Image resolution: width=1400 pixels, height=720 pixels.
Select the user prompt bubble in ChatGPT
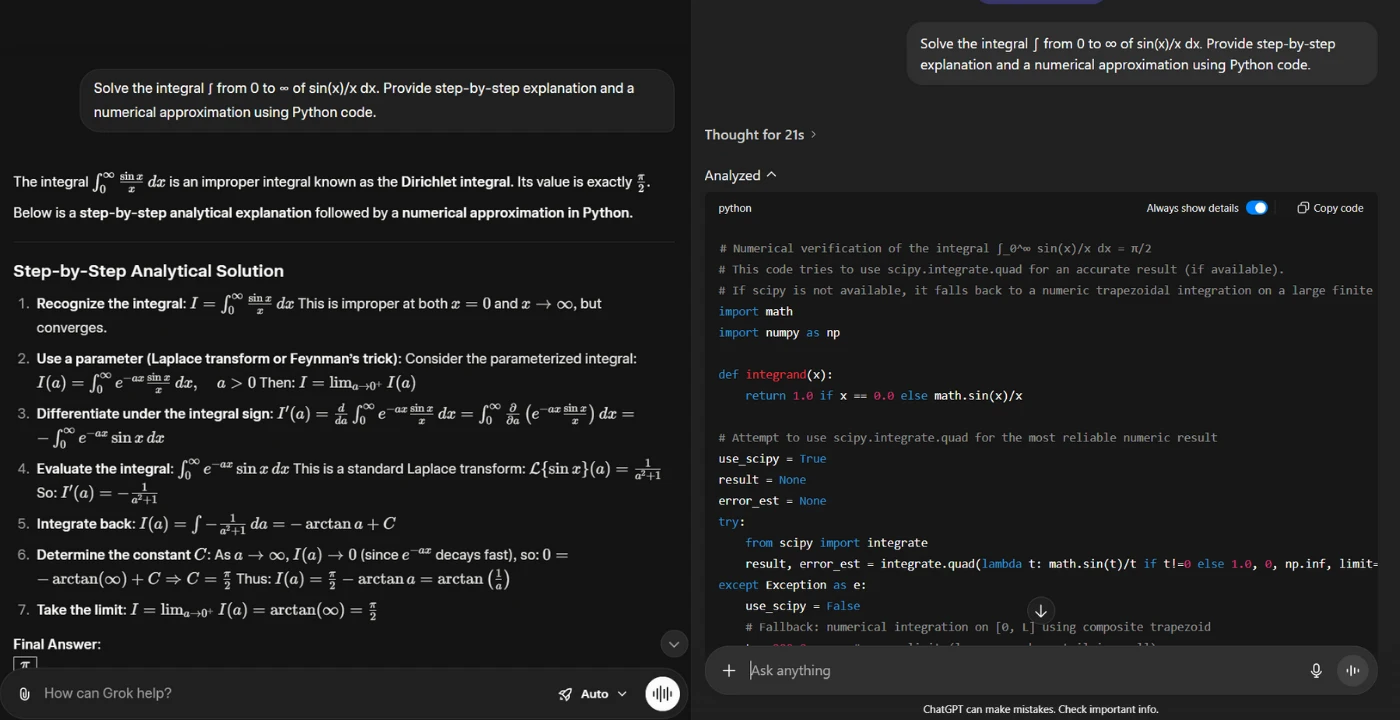(1140, 54)
